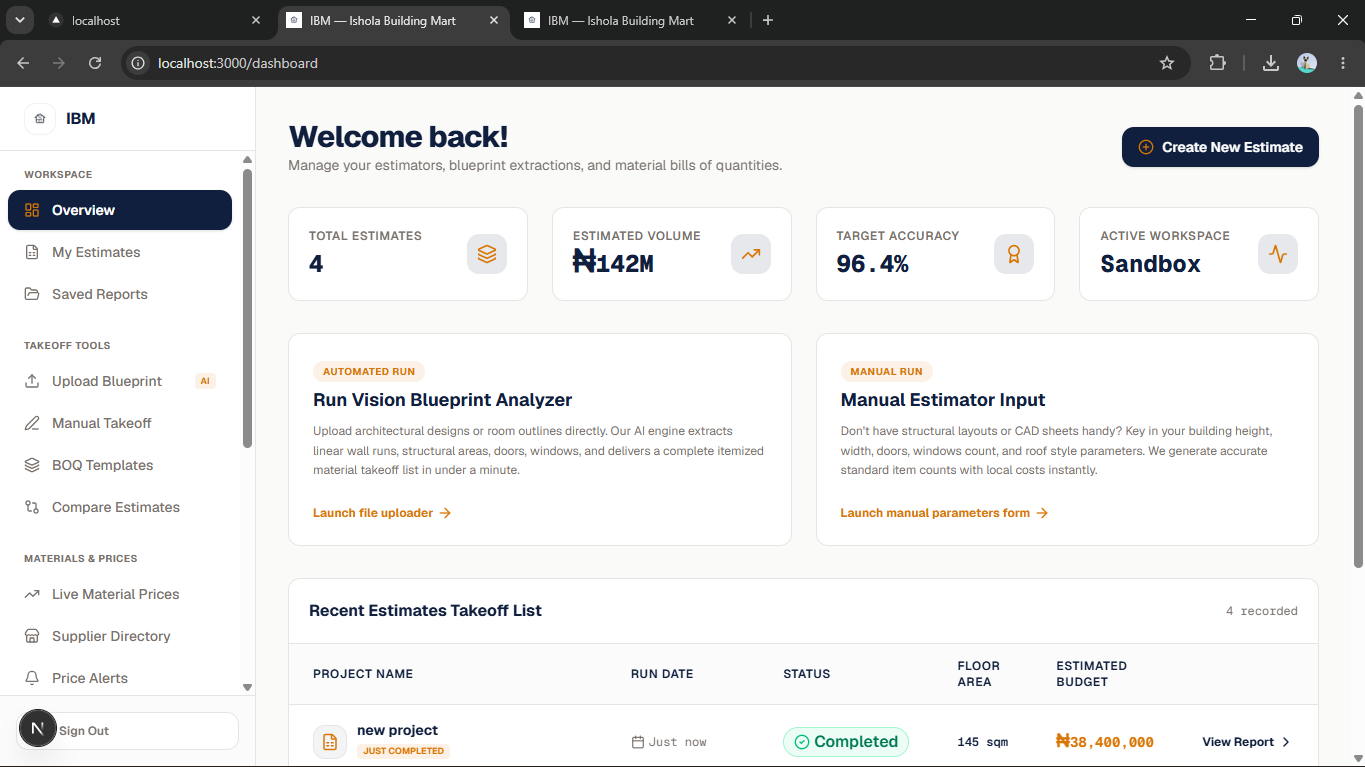Image resolution: width=1365 pixels, height=767 pixels.
Task: Click the Manual Takeoff pencil icon
Action: pos(32,423)
